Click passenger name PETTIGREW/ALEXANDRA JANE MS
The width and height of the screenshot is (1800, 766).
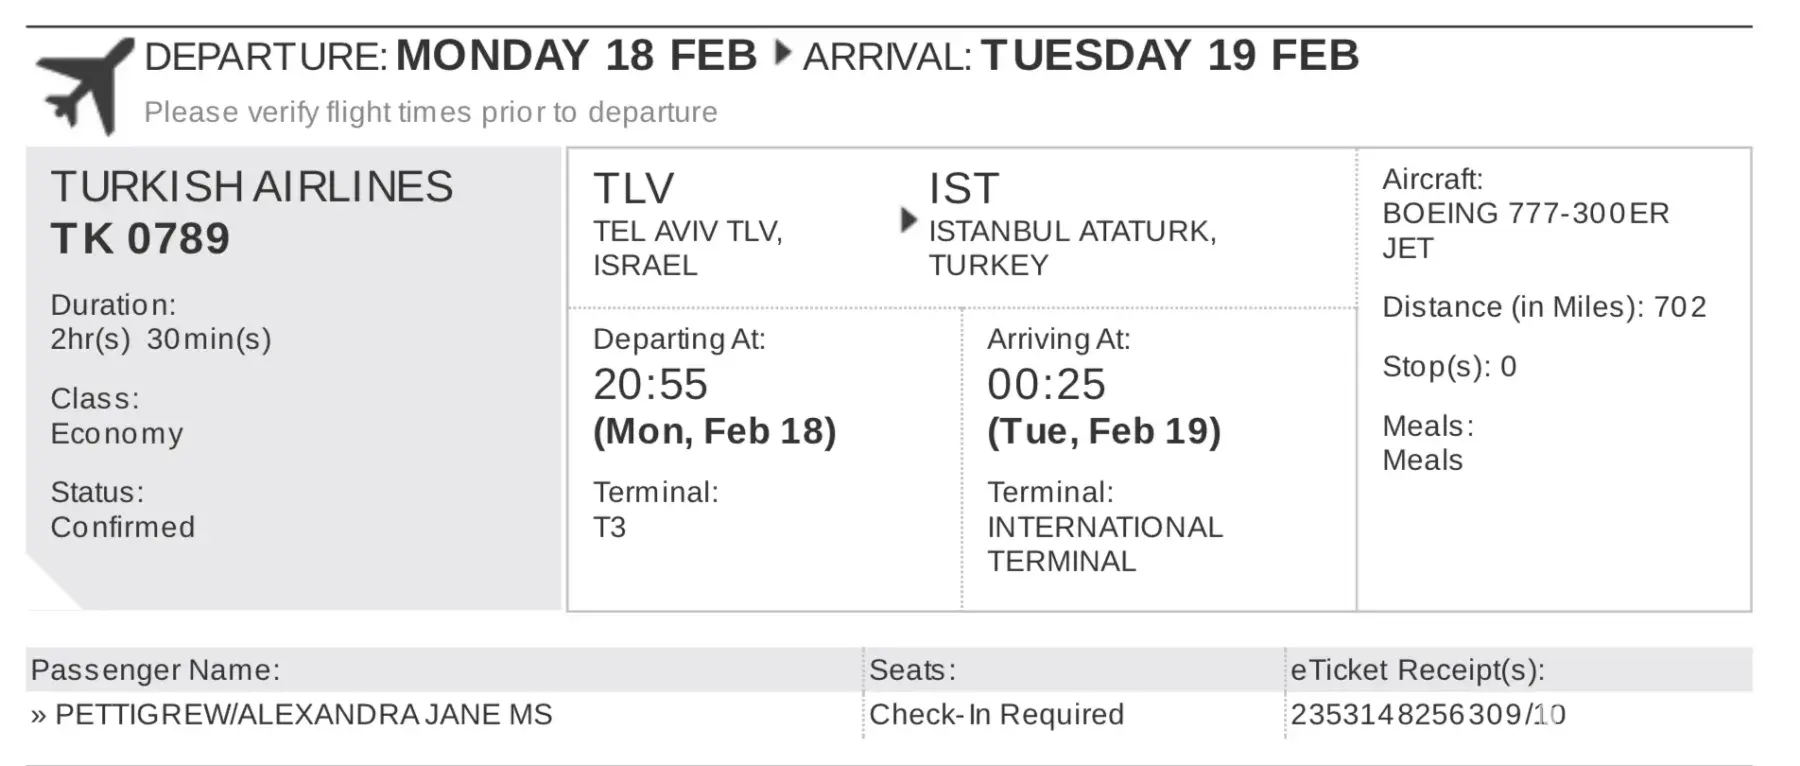coord(303,715)
